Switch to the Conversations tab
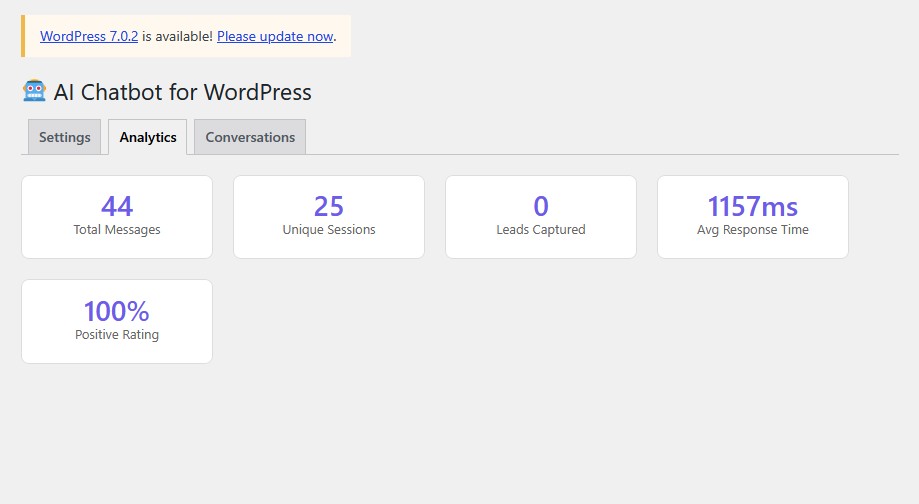The height and width of the screenshot is (504, 919). [x=250, y=137]
